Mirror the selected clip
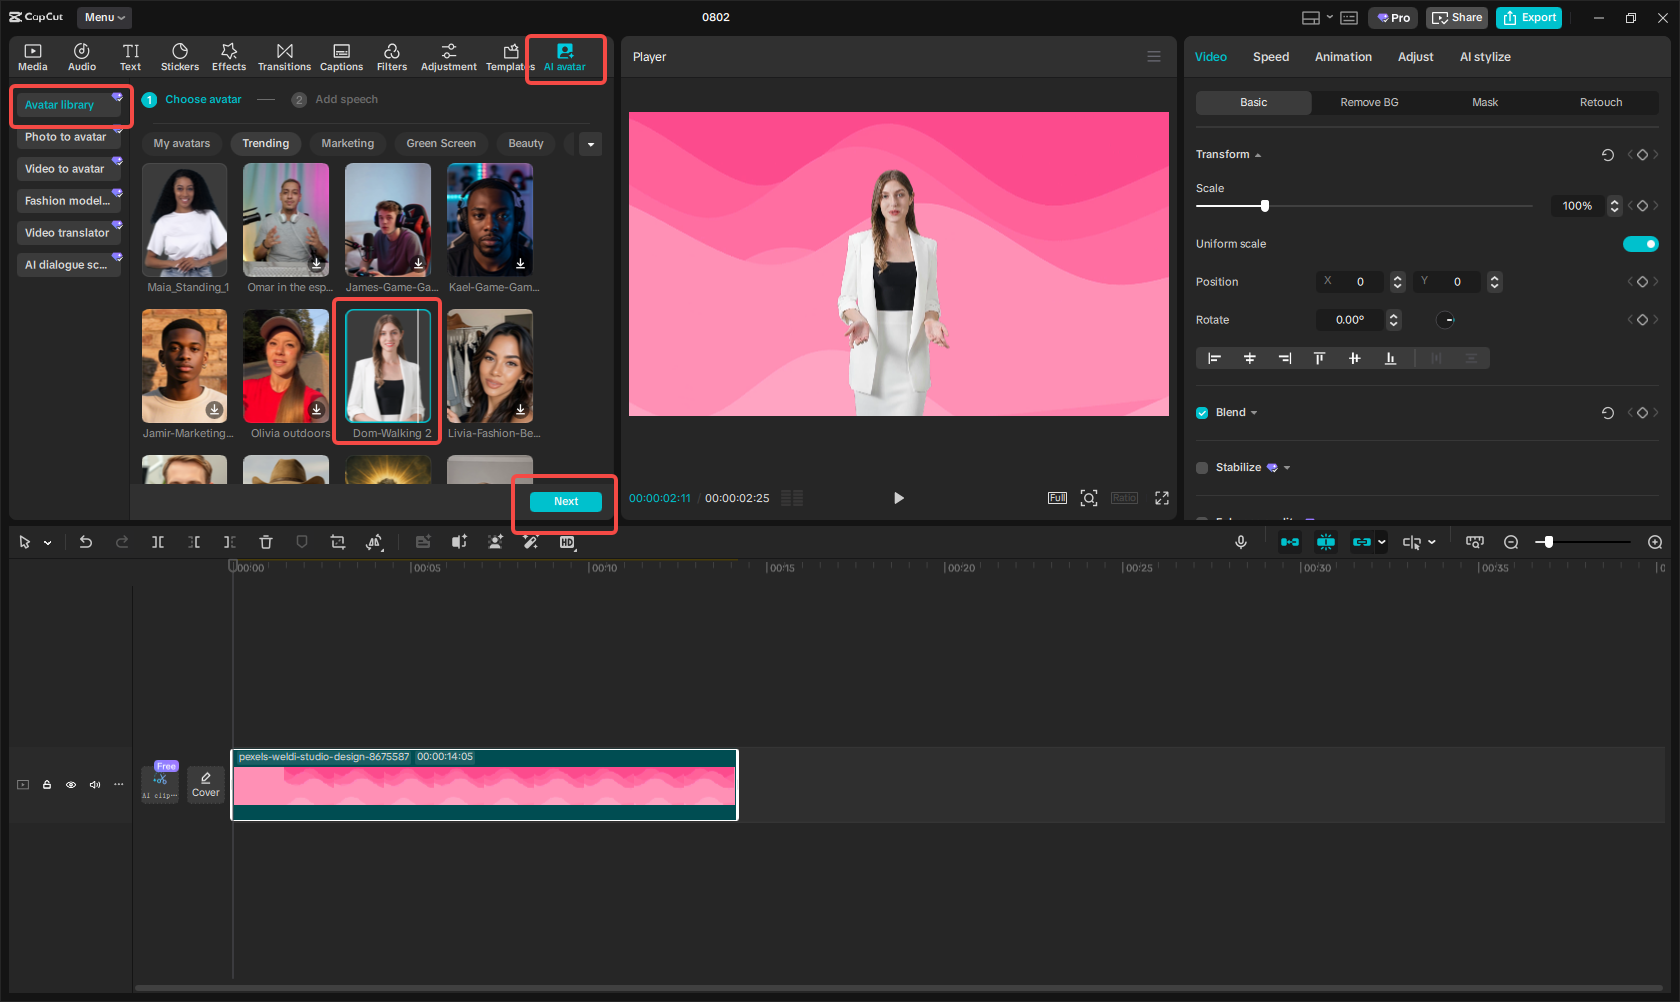This screenshot has width=1680, height=1002. 375,542
